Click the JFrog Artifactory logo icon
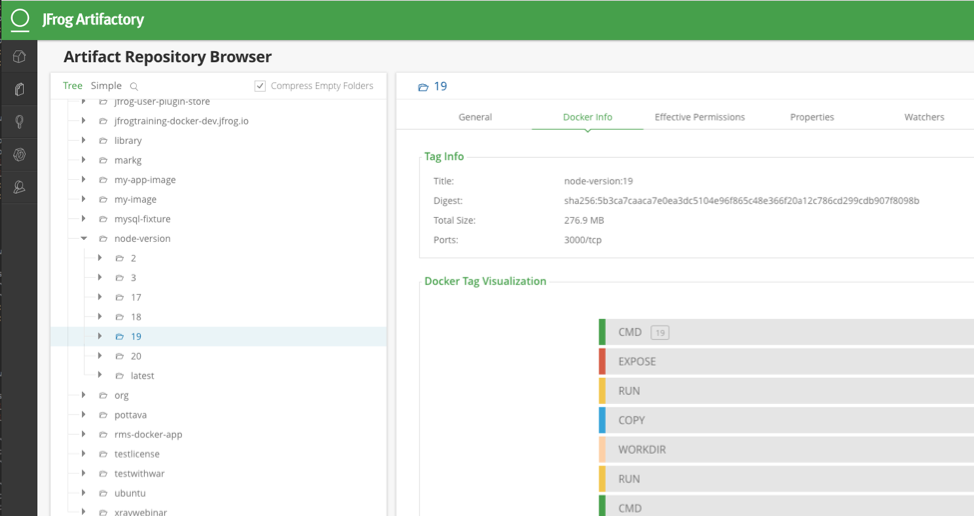The height and width of the screenshot is (516, 974). 20,19
